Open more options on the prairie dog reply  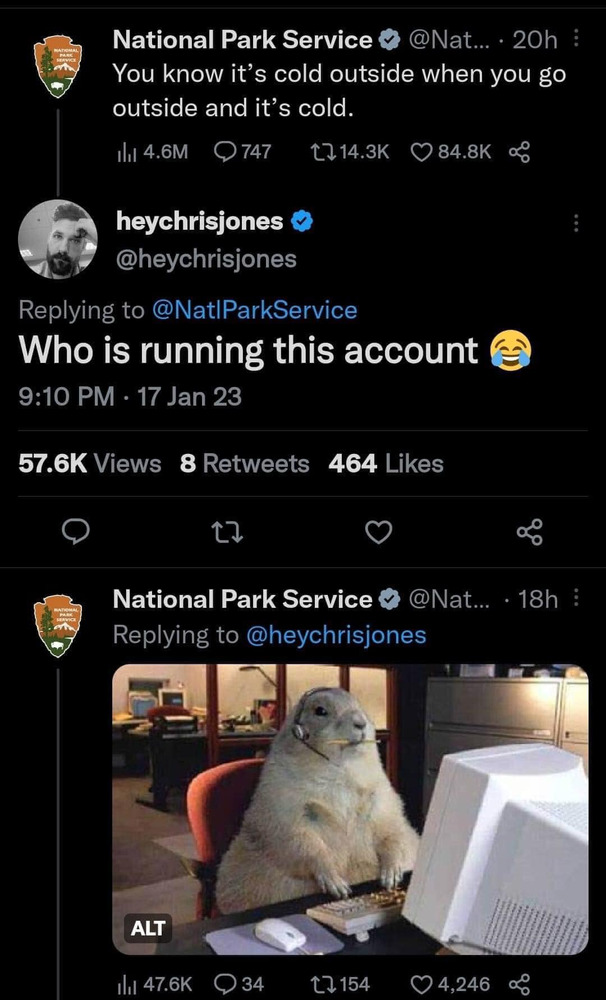pyautogui.click(x=574, y=599)
